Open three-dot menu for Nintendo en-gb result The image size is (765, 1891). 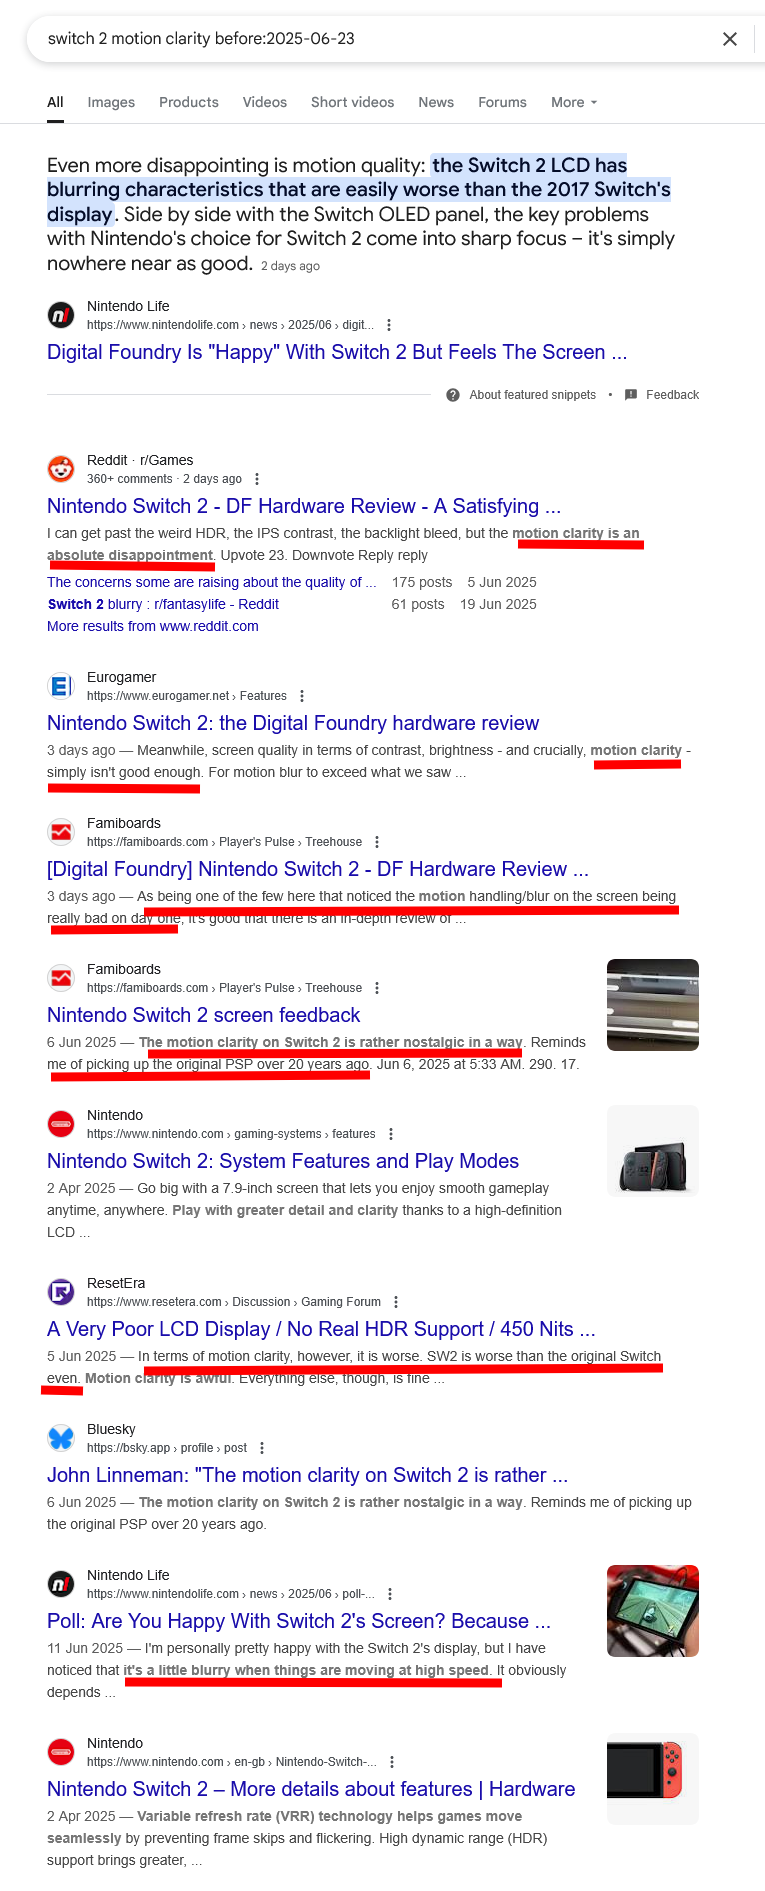(x=392, y=1762)
